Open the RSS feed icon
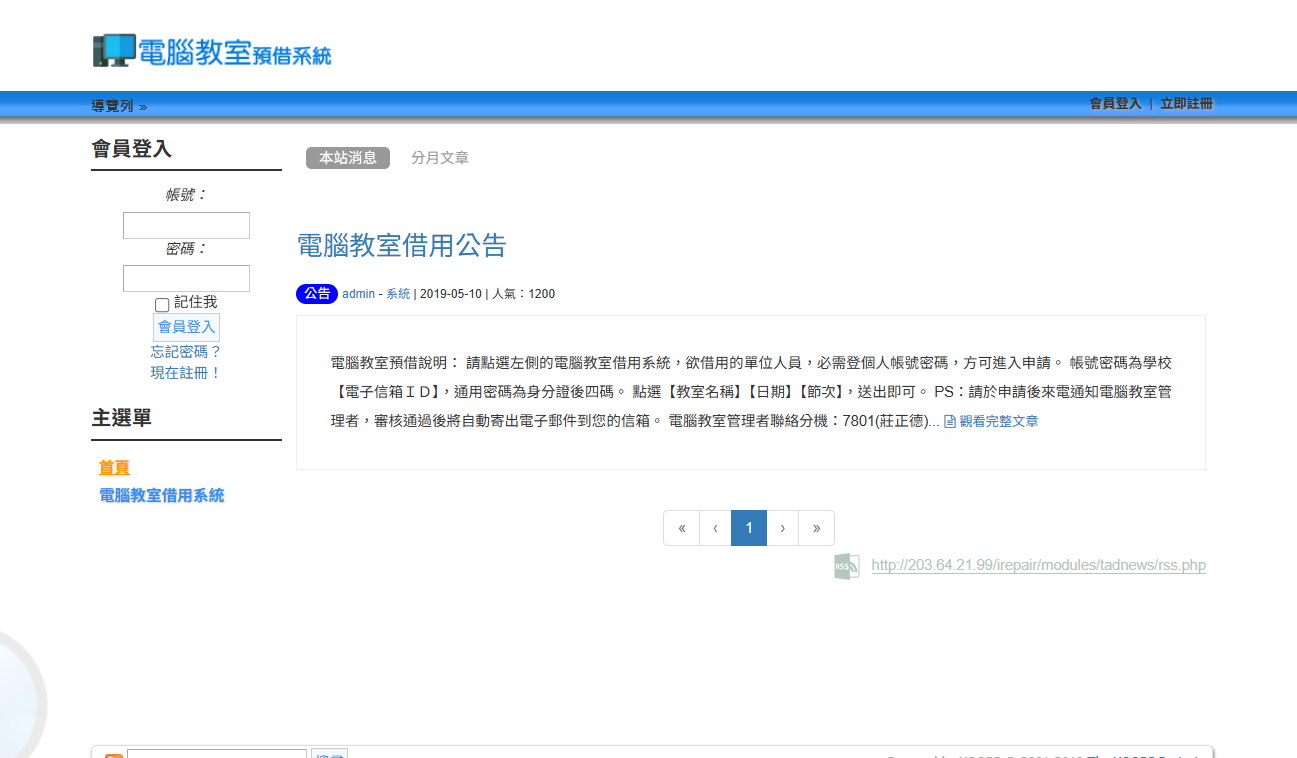Viewport: 1297px width, 758px height. [x=846, y=566]
